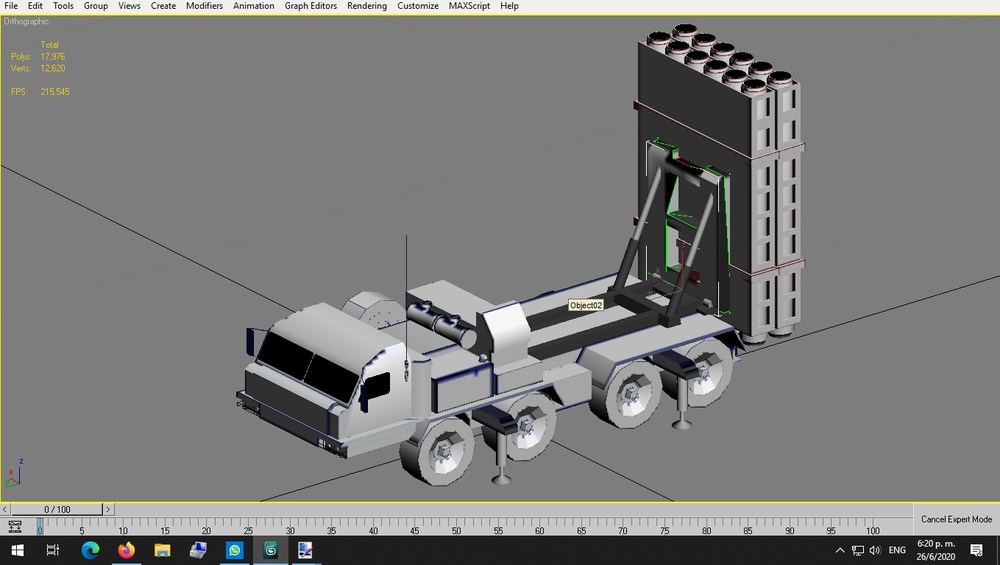
Task: Open the notification center icon
Action: [976, 550]
